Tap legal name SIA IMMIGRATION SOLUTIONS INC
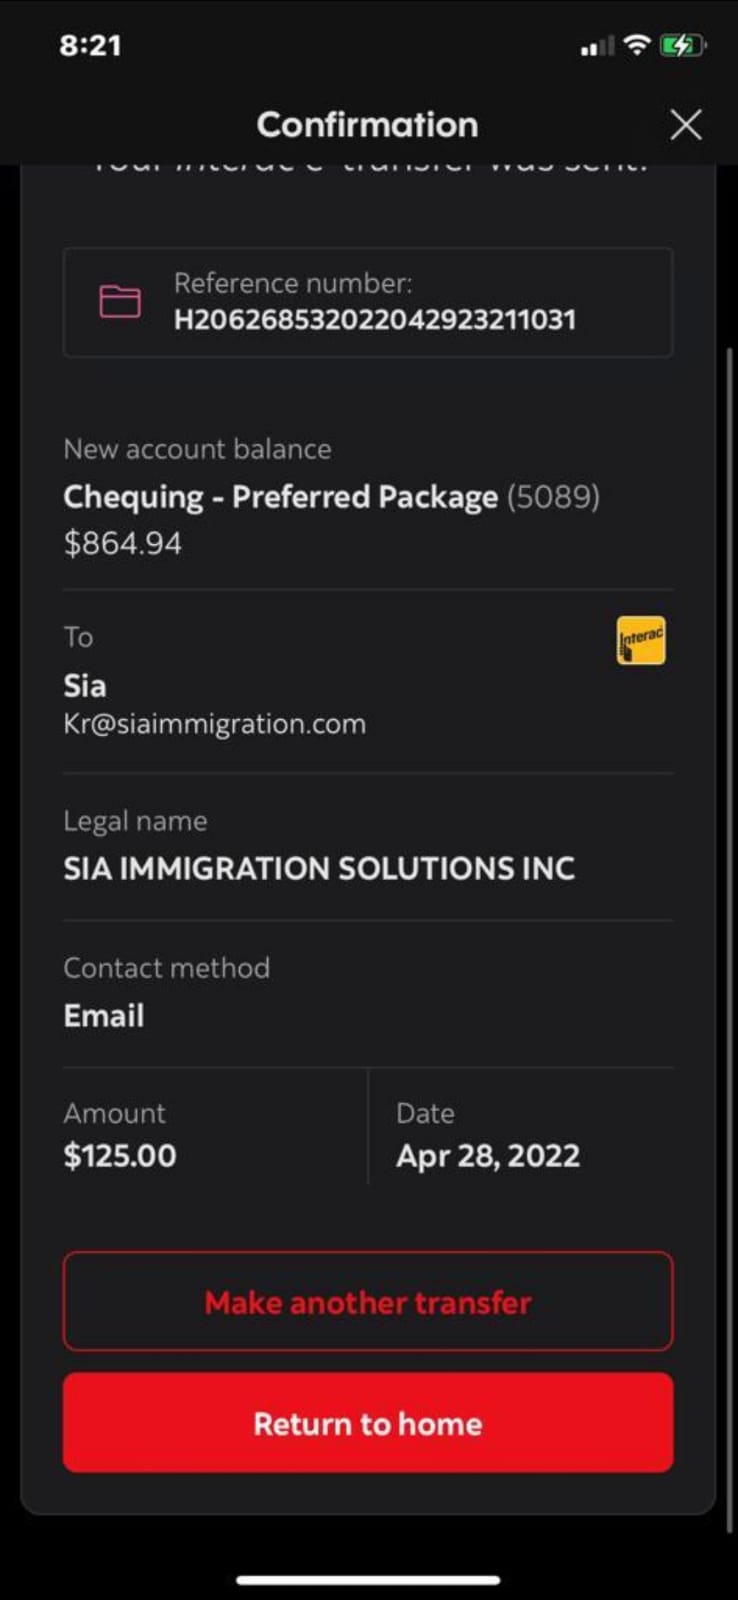Screen dimensions: 738x1600 tap(319, 868)
